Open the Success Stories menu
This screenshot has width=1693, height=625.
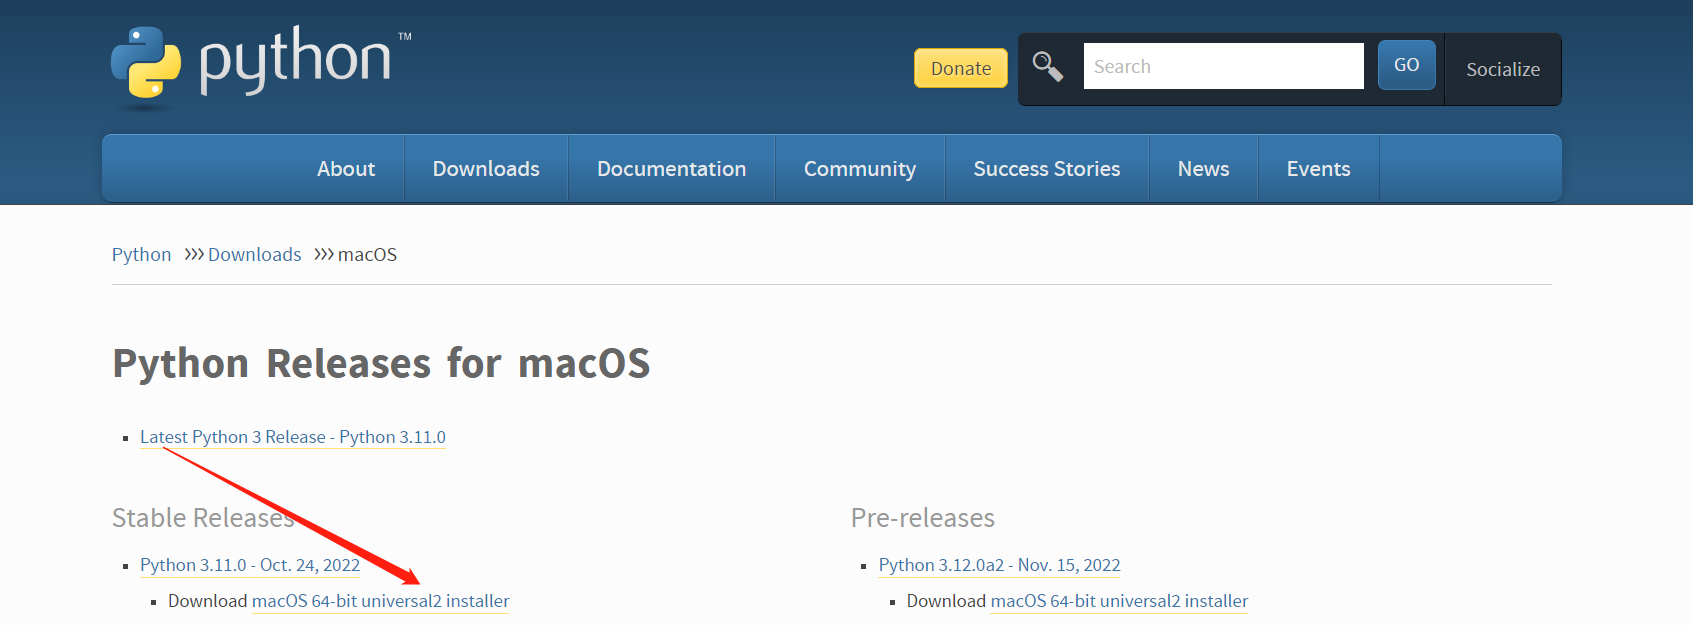coord(1047,169)
